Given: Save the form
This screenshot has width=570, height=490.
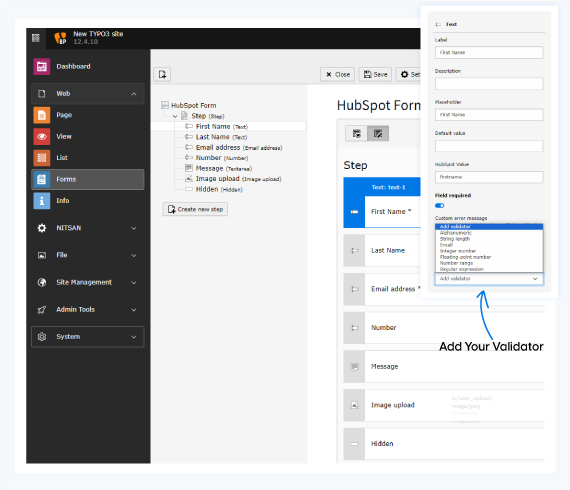Looking at the screenshot, I should 375,75.
